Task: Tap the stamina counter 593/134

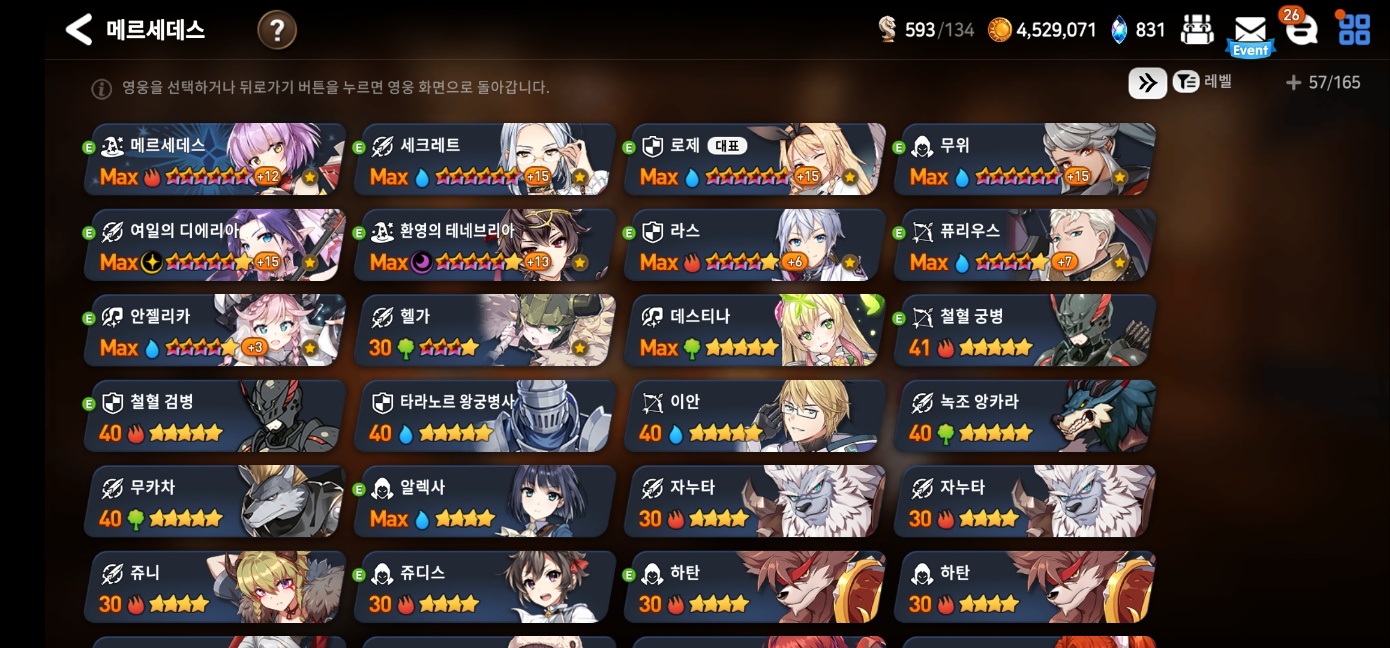Action: (926, 30)
